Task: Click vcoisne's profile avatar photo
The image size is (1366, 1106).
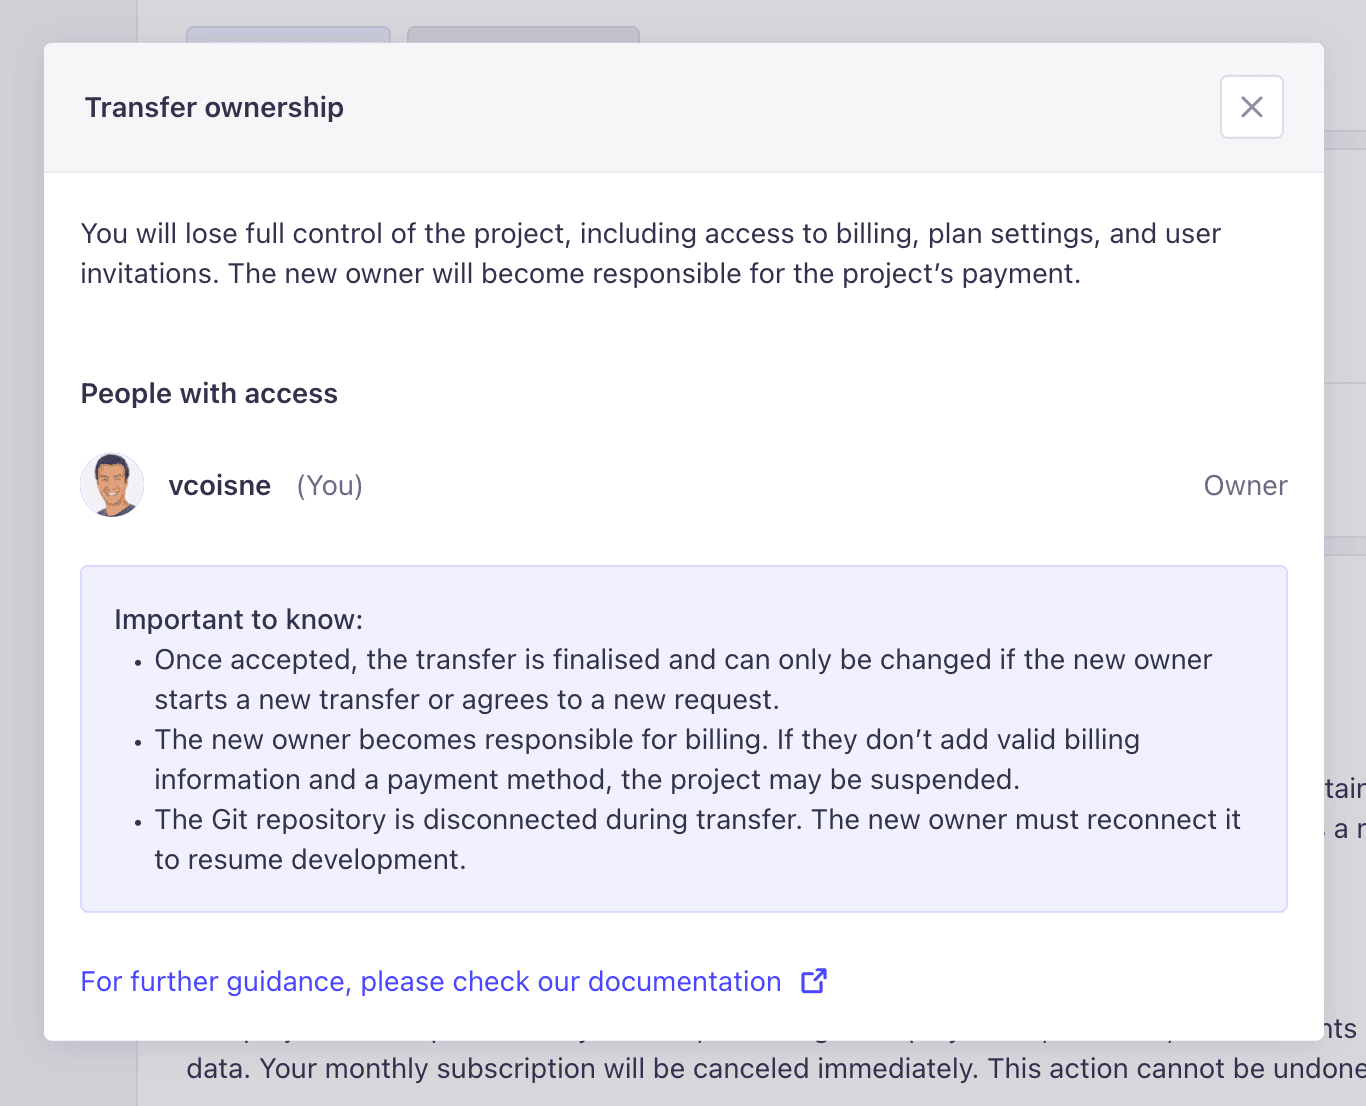Action: click(x=112, y=485)
